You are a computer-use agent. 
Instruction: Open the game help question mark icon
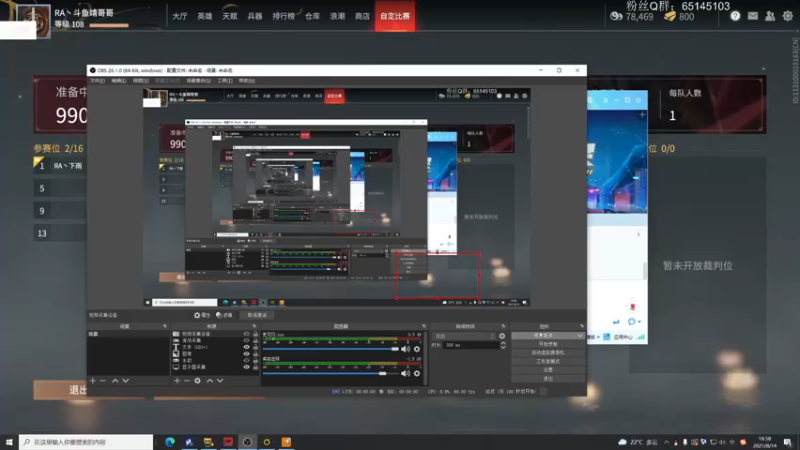[735, 16]
